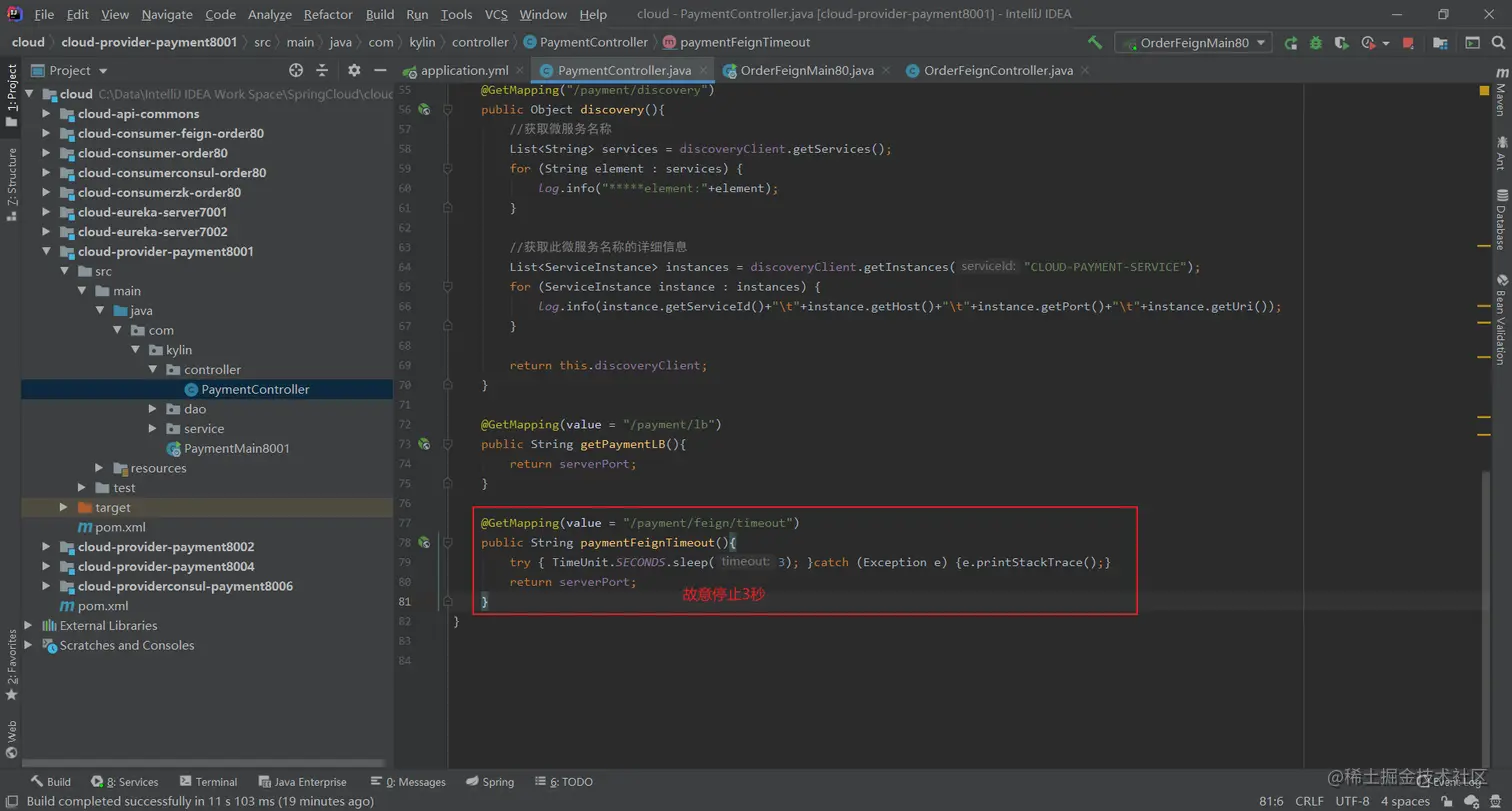The height and width of the screenshot is (811, 1512).
Task: Click the gutter icon on line 56
Action: point(424,109)
